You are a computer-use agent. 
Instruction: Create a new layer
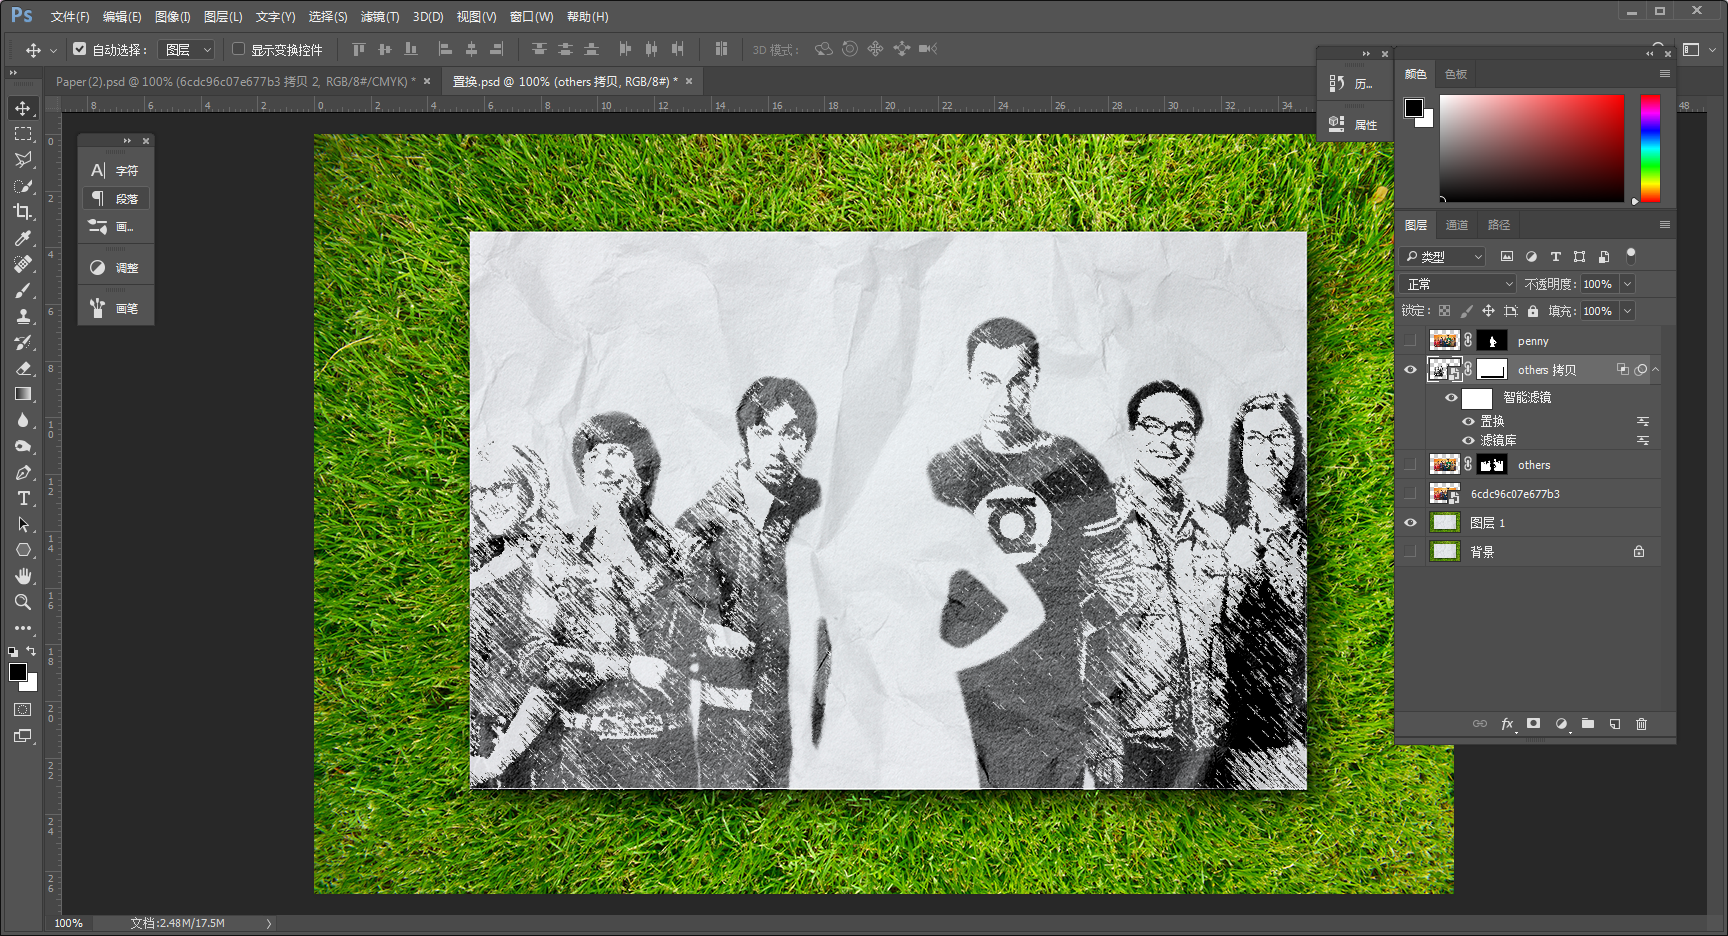tap(1615, 724)
